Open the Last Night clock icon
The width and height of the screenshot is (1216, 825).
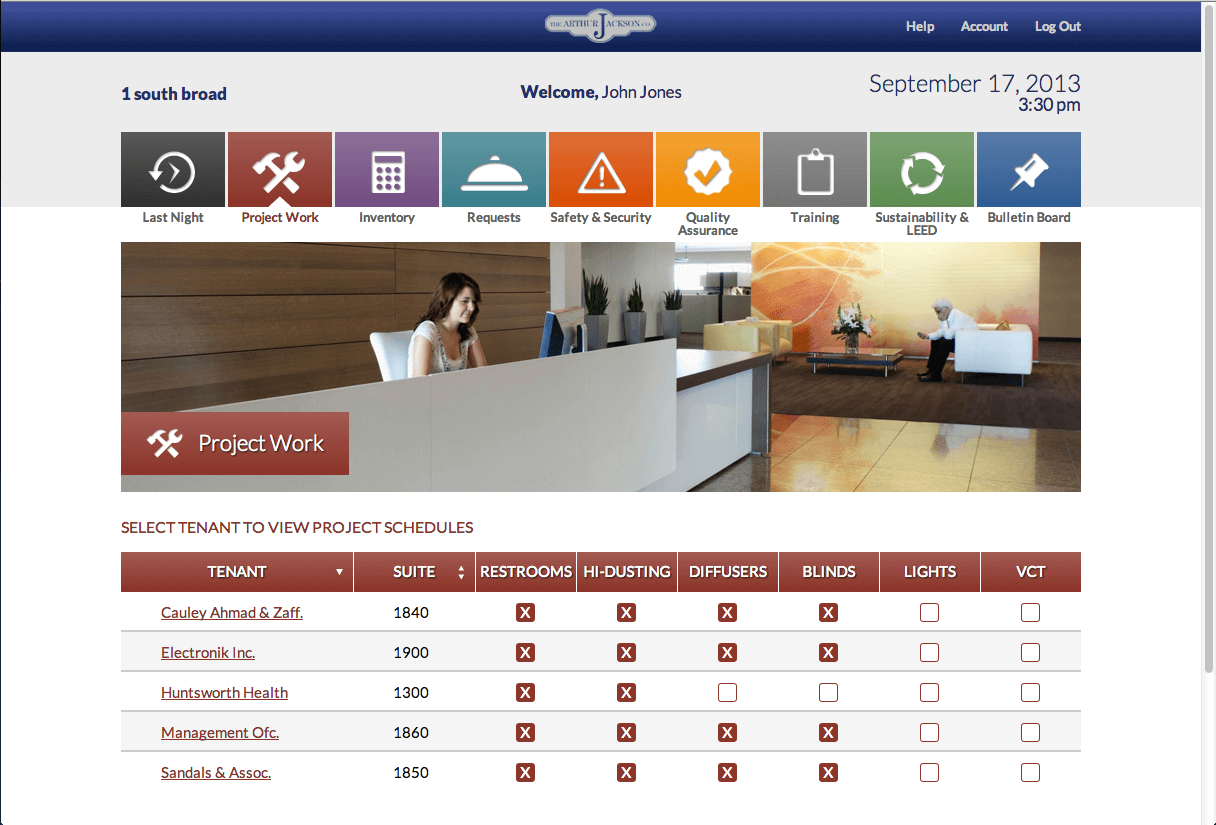[173, 171]
